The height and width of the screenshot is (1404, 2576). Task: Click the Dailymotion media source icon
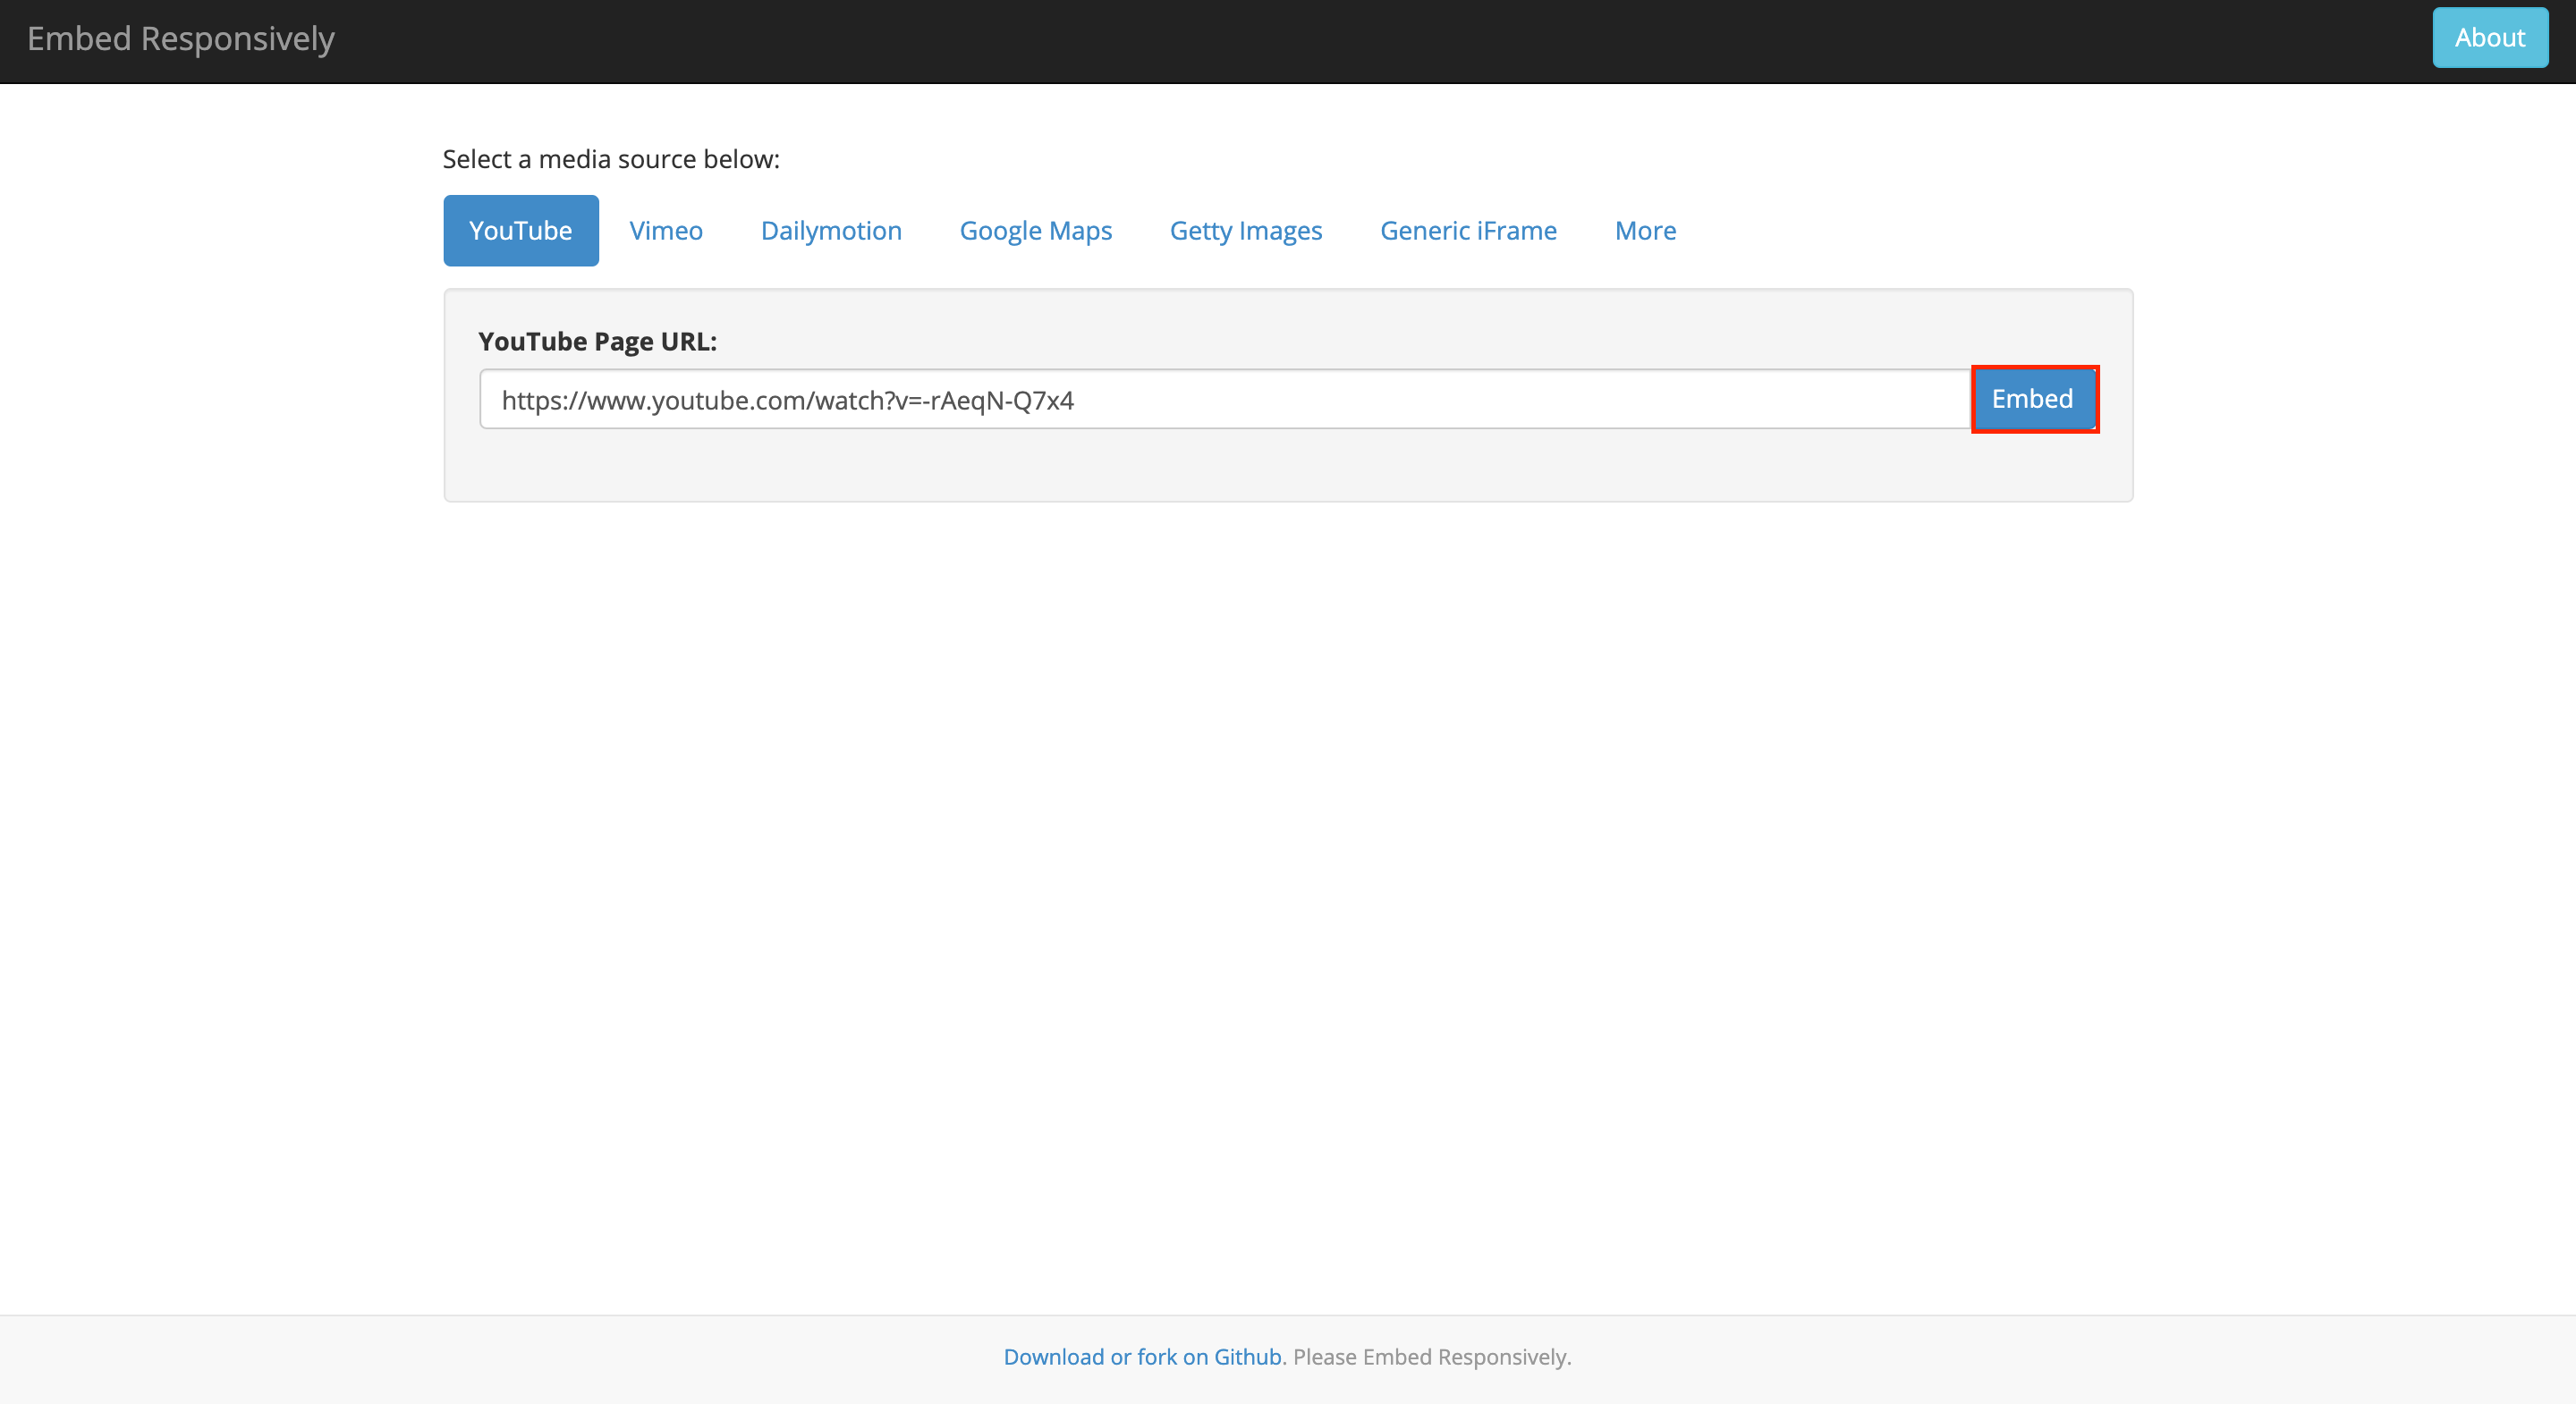pyautogui.click(x=832, y=230)
